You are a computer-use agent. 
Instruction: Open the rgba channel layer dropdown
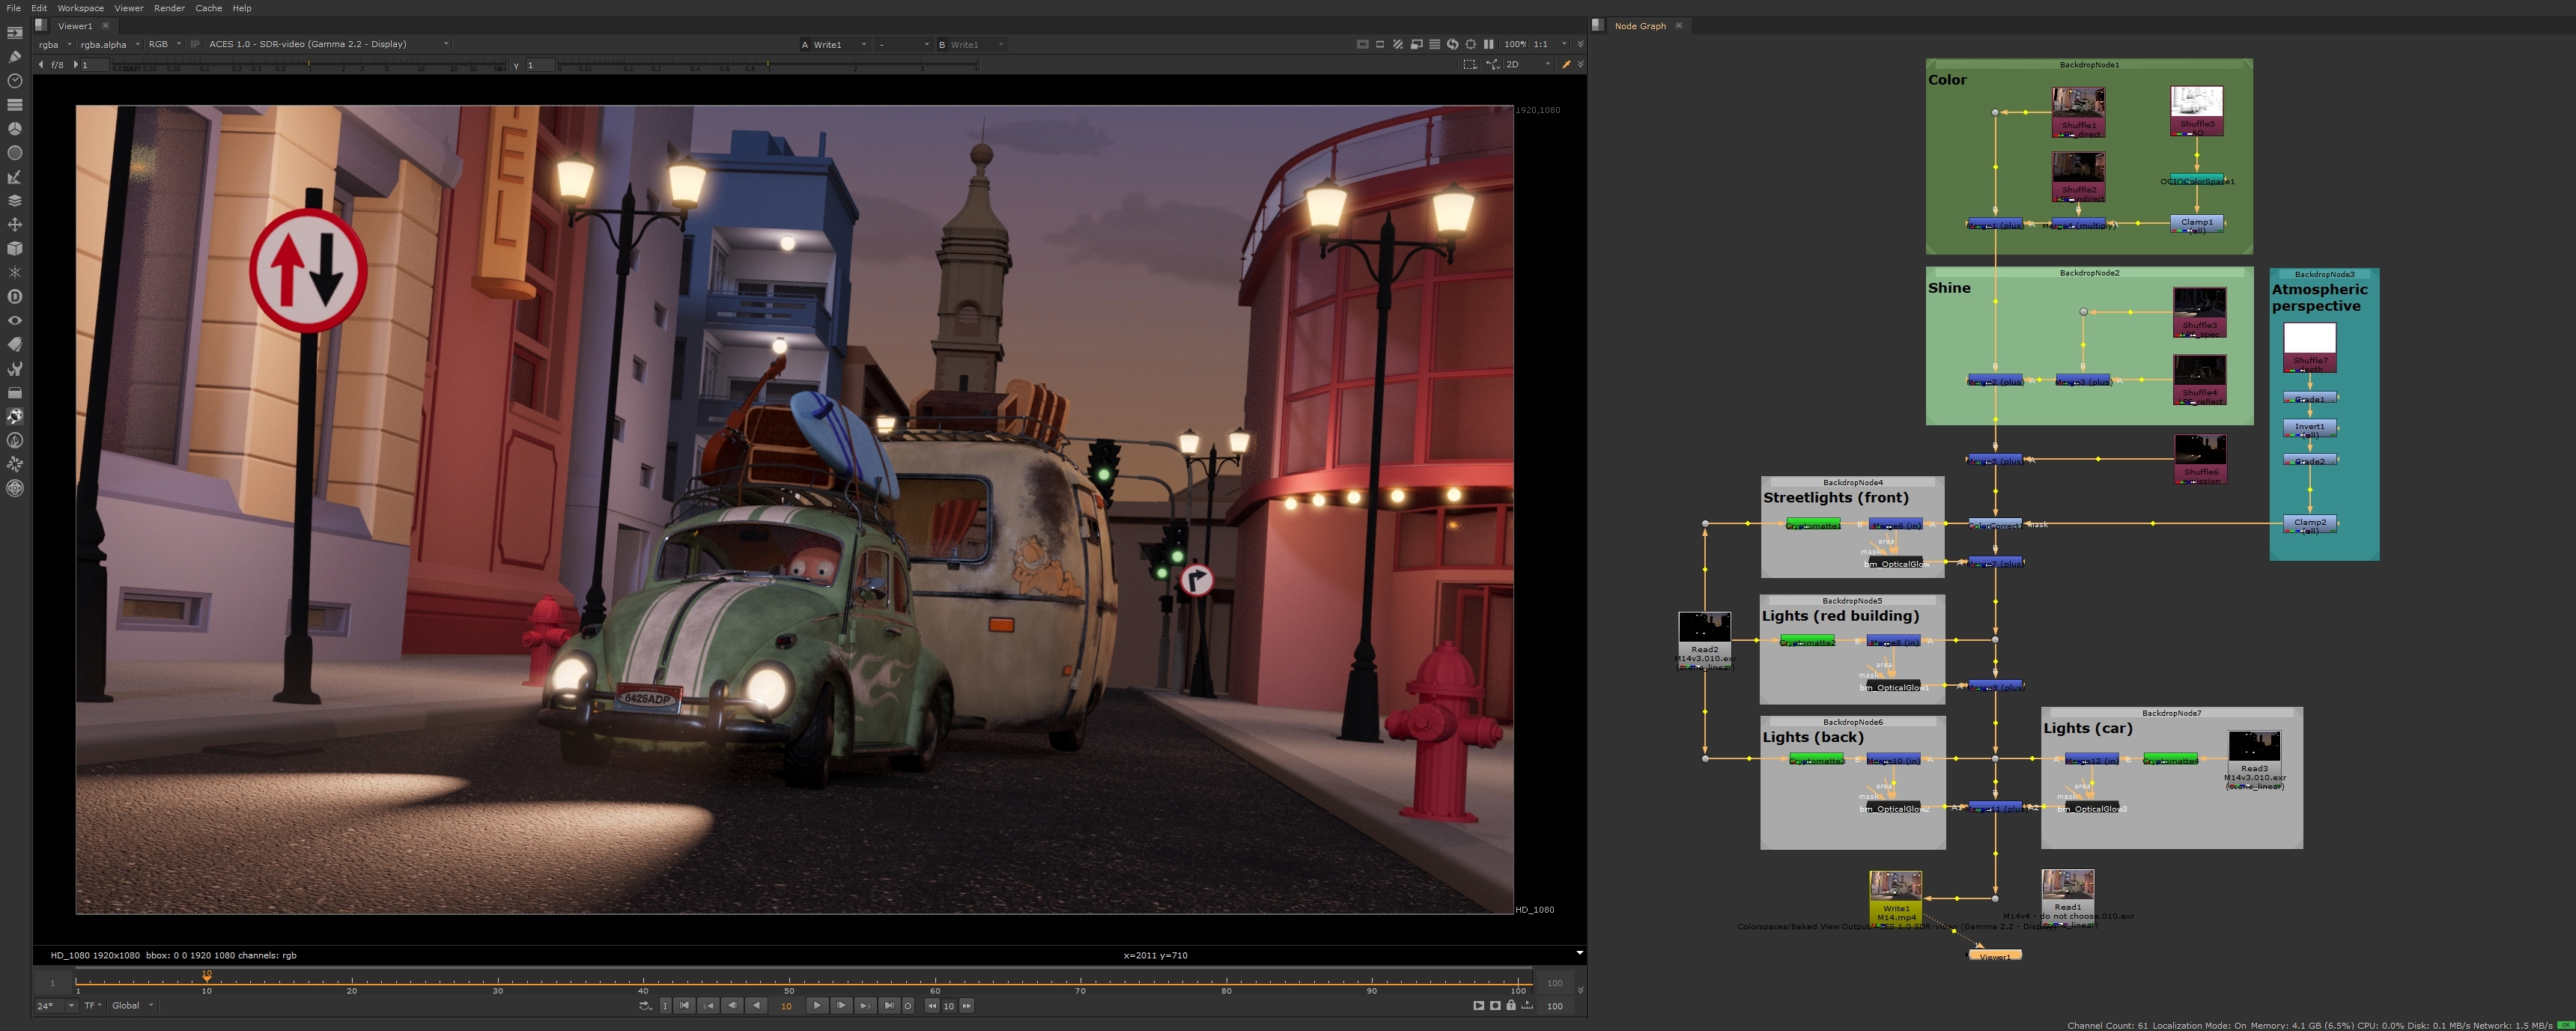55,44
